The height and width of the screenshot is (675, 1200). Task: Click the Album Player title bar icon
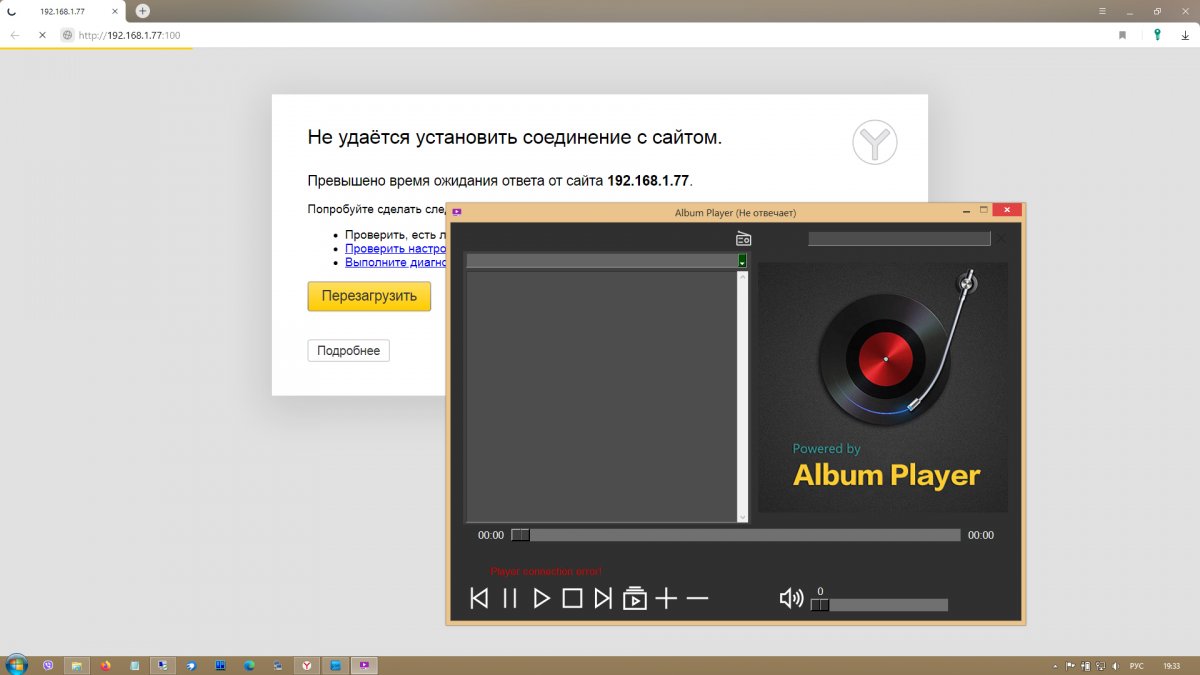coord(457,212)
